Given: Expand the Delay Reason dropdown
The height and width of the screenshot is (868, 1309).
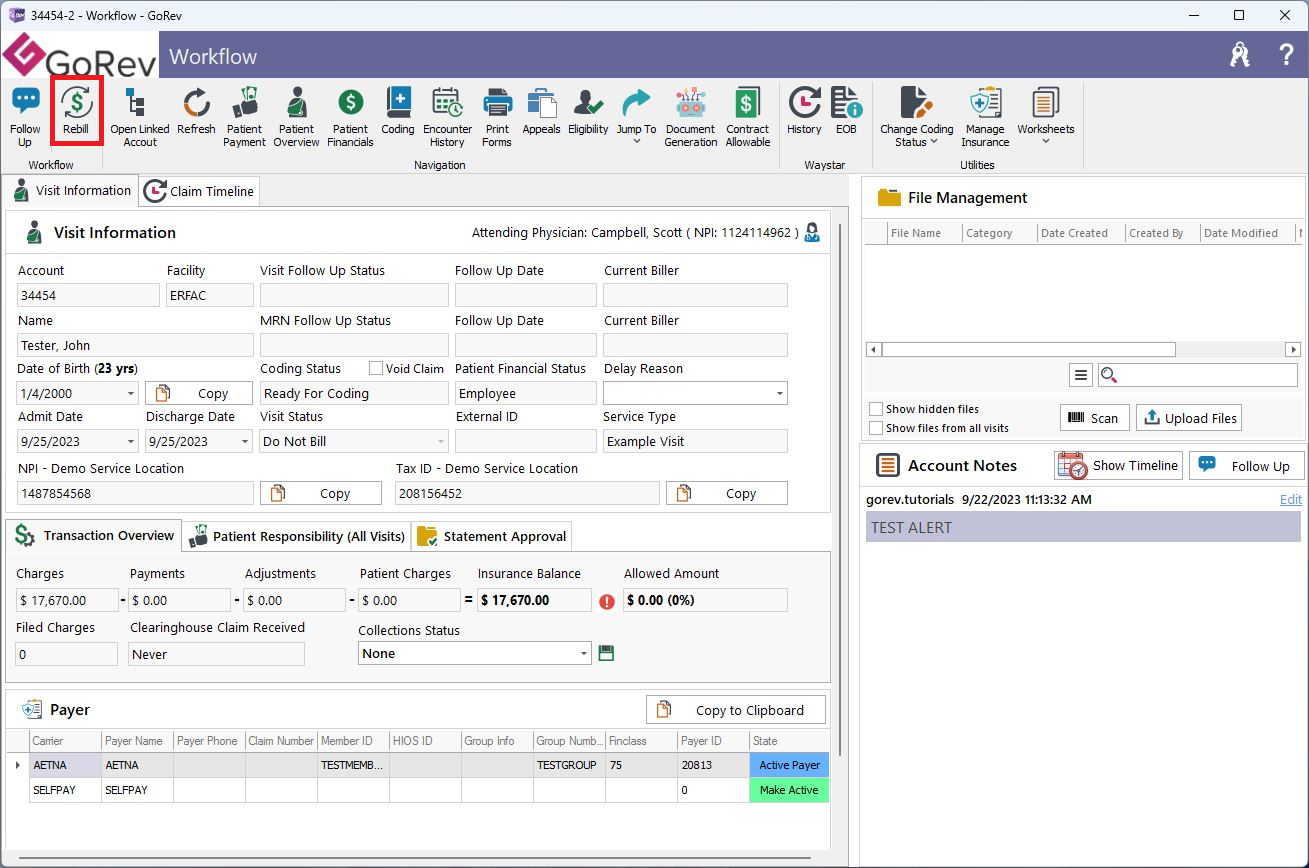Looking at the screenshot, I should coord(778,394).
